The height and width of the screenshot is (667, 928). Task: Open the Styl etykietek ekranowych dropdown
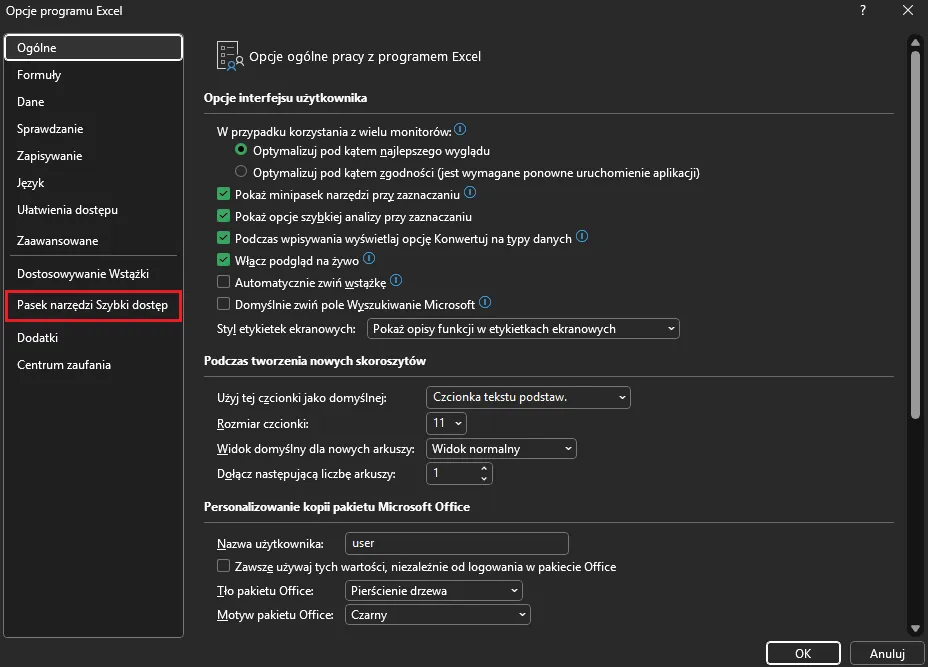pyautogui.click(x=523, y=328)
